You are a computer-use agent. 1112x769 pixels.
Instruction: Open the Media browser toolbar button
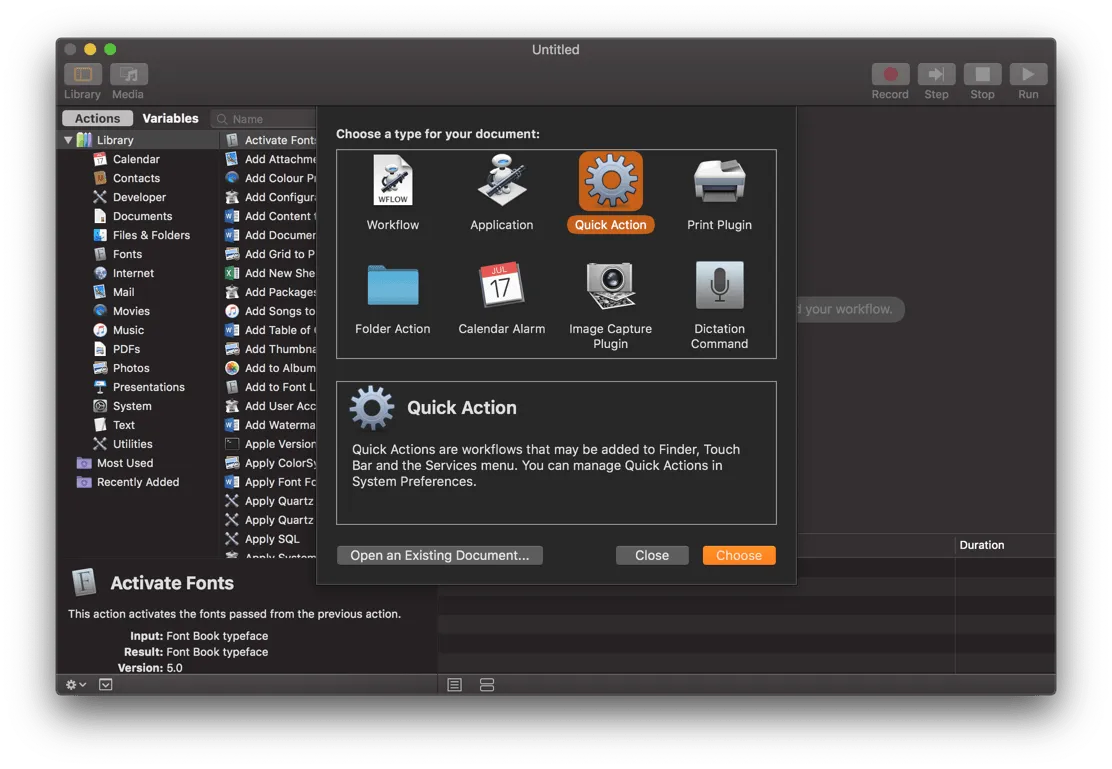click(128, 74)
